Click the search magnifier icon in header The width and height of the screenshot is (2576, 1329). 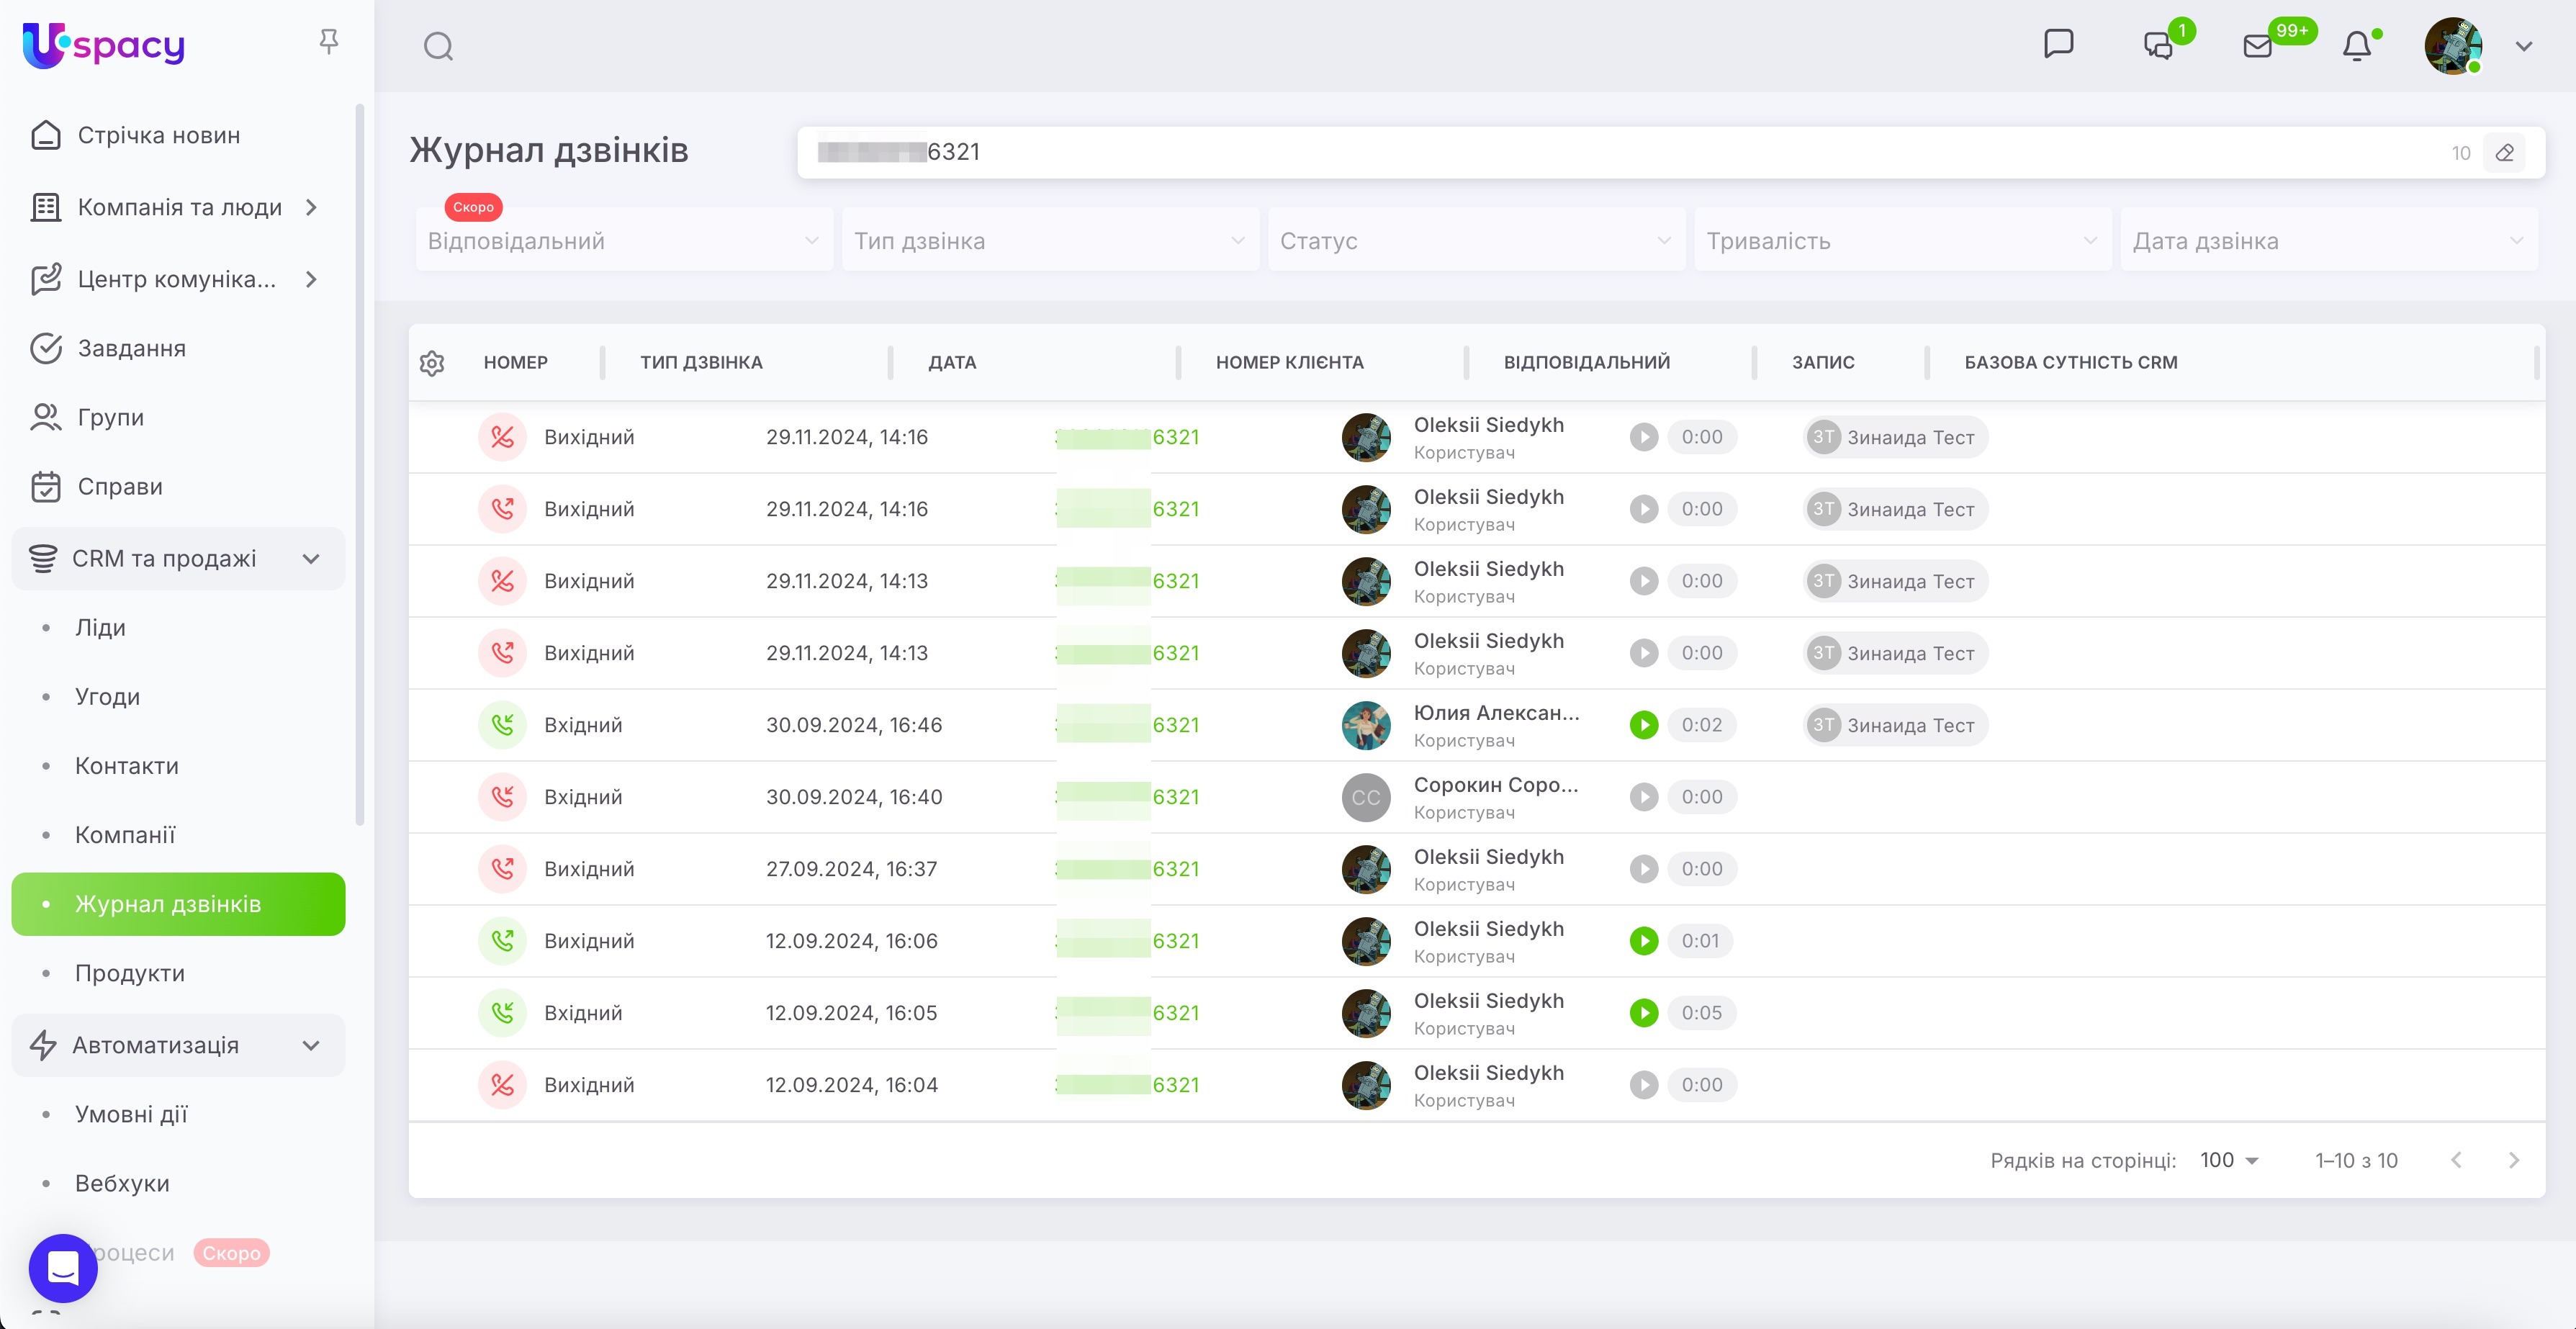click(438, 46)
